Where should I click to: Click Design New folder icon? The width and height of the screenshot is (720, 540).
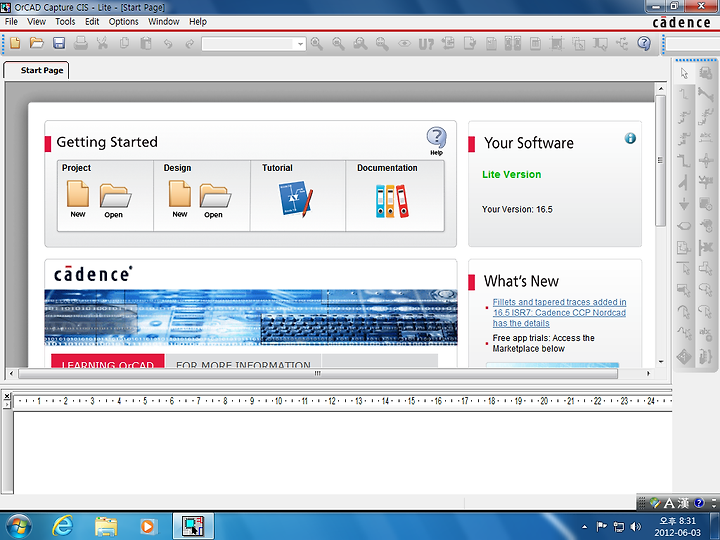click(180, 199)
